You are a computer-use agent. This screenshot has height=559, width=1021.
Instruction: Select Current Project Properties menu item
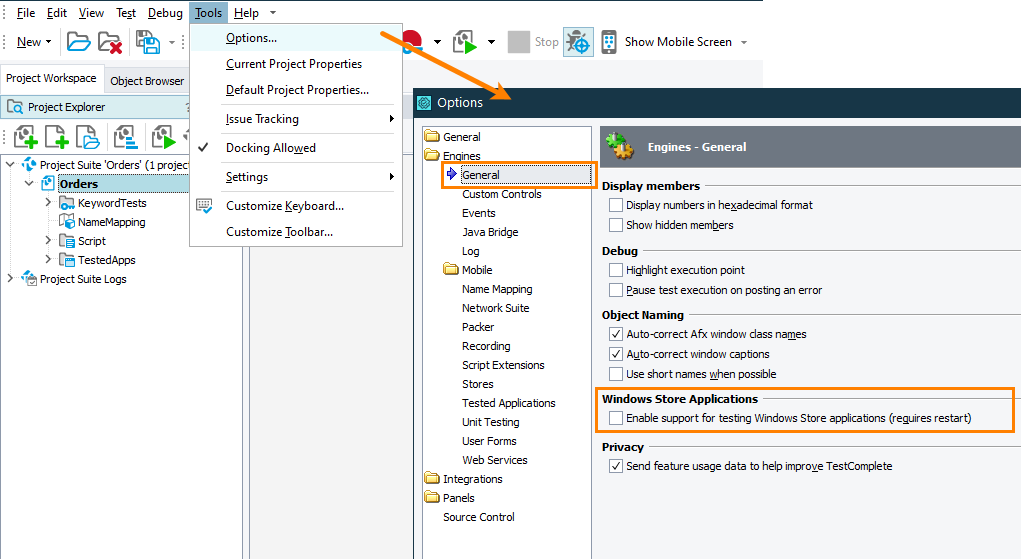296,64
